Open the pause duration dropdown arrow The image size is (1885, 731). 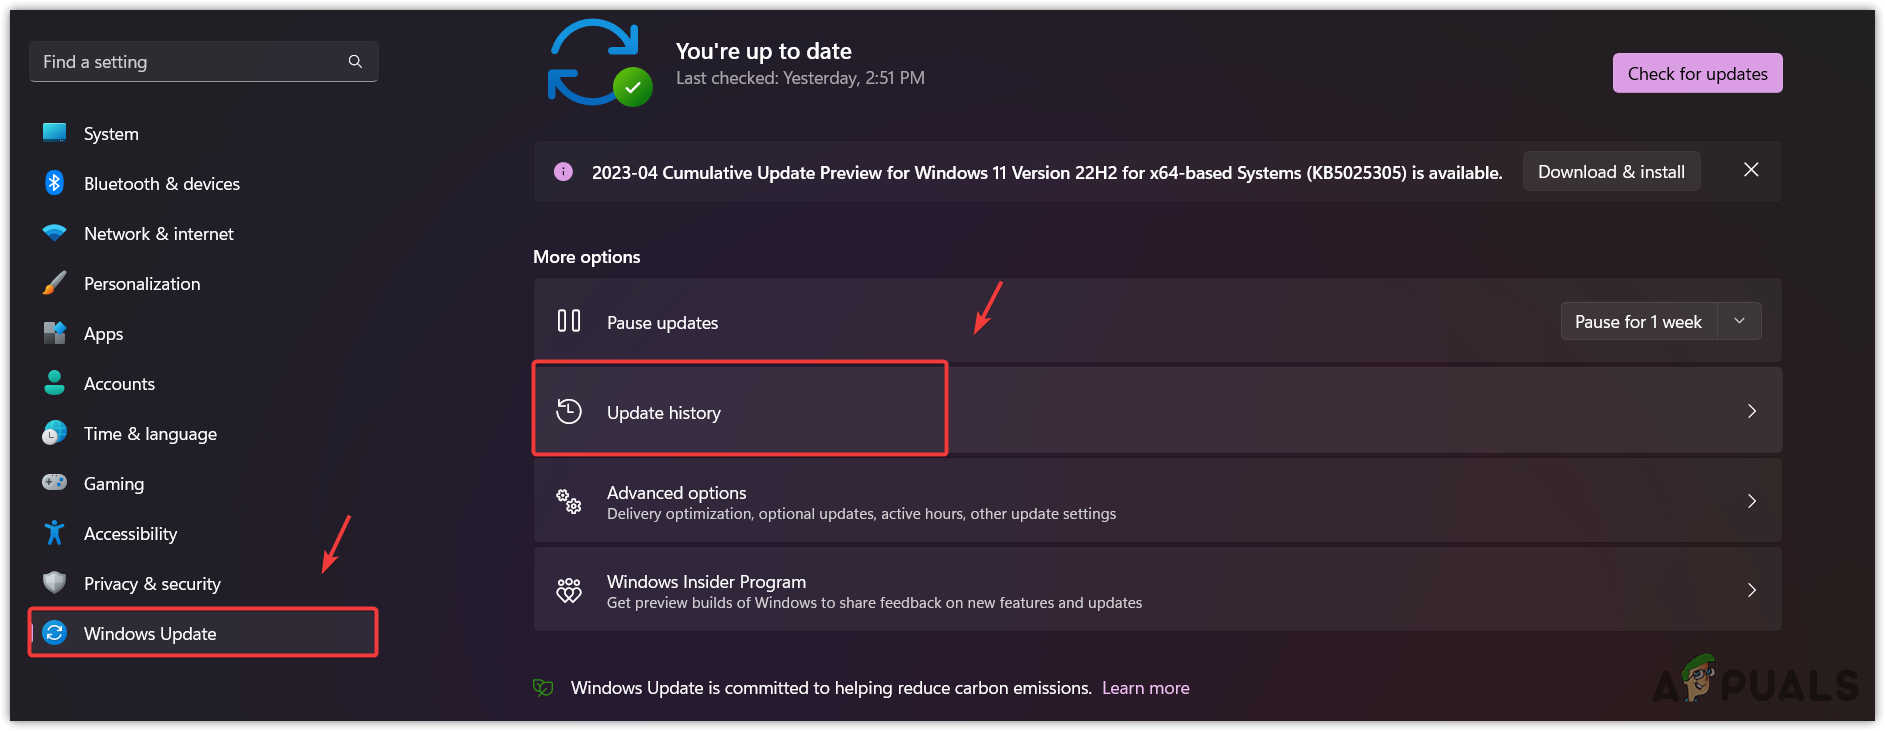(1739, 321)
